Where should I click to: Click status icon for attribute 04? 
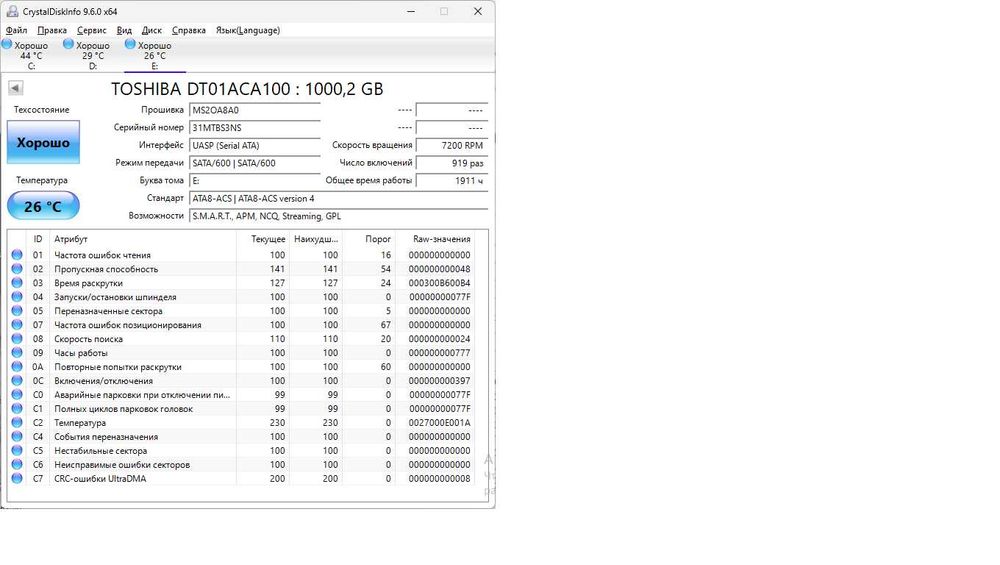pos(17,297)
